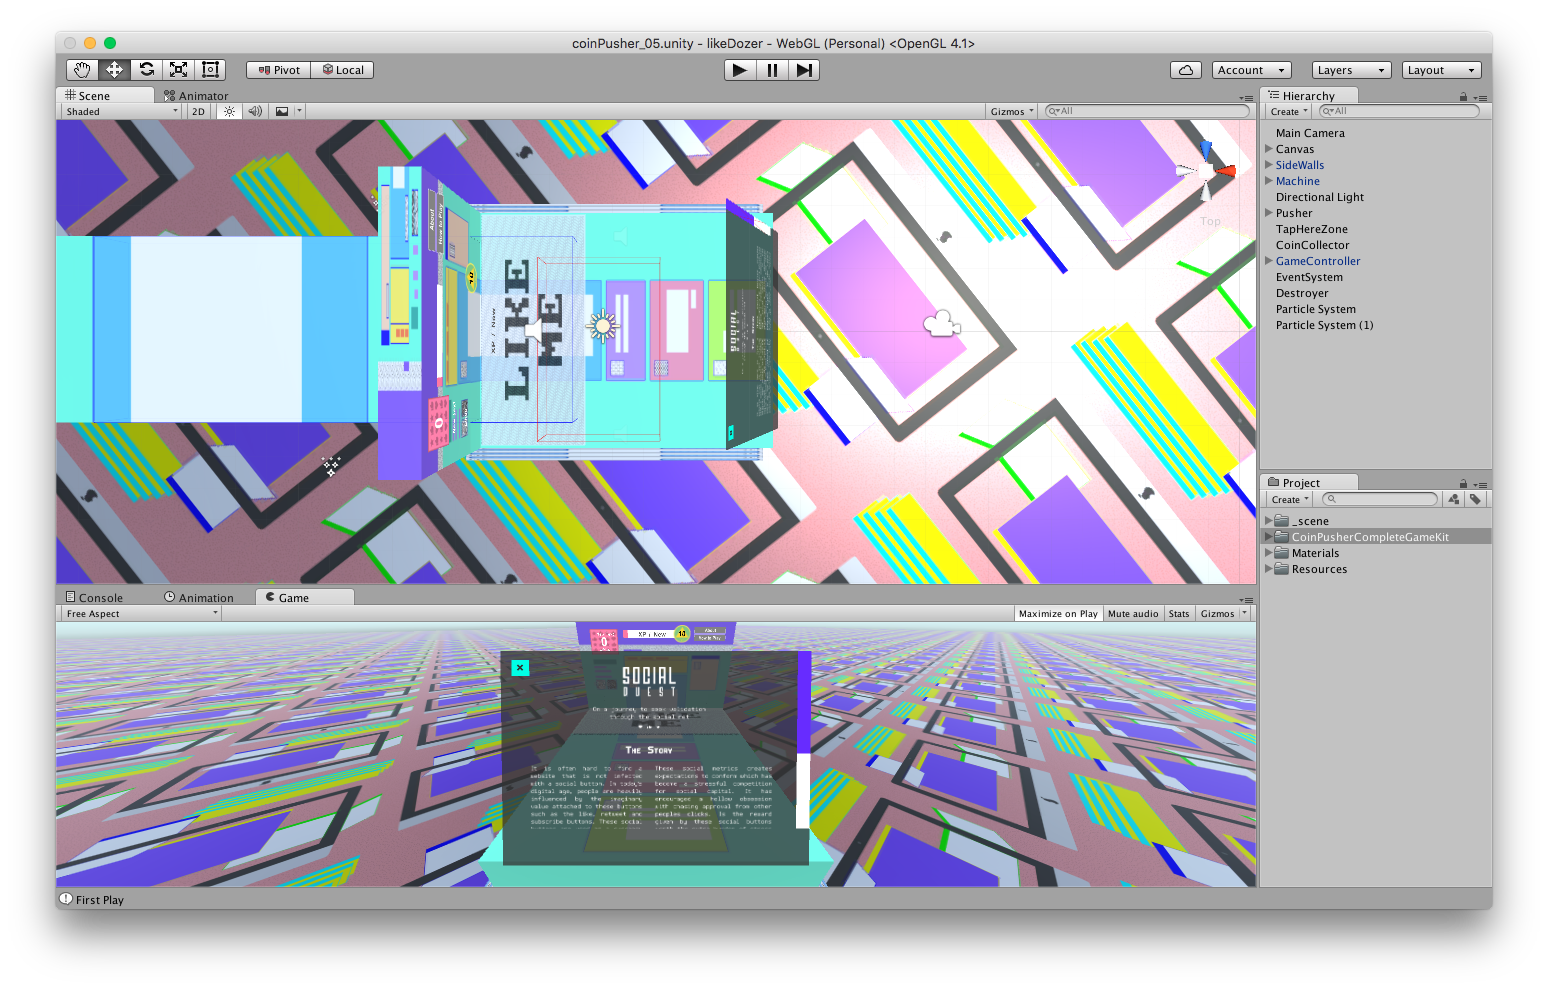Click the search-by-label tag icon in Project
Image resolution: width=1548 pixels, height=989 pixels.
pos(1475,499)
